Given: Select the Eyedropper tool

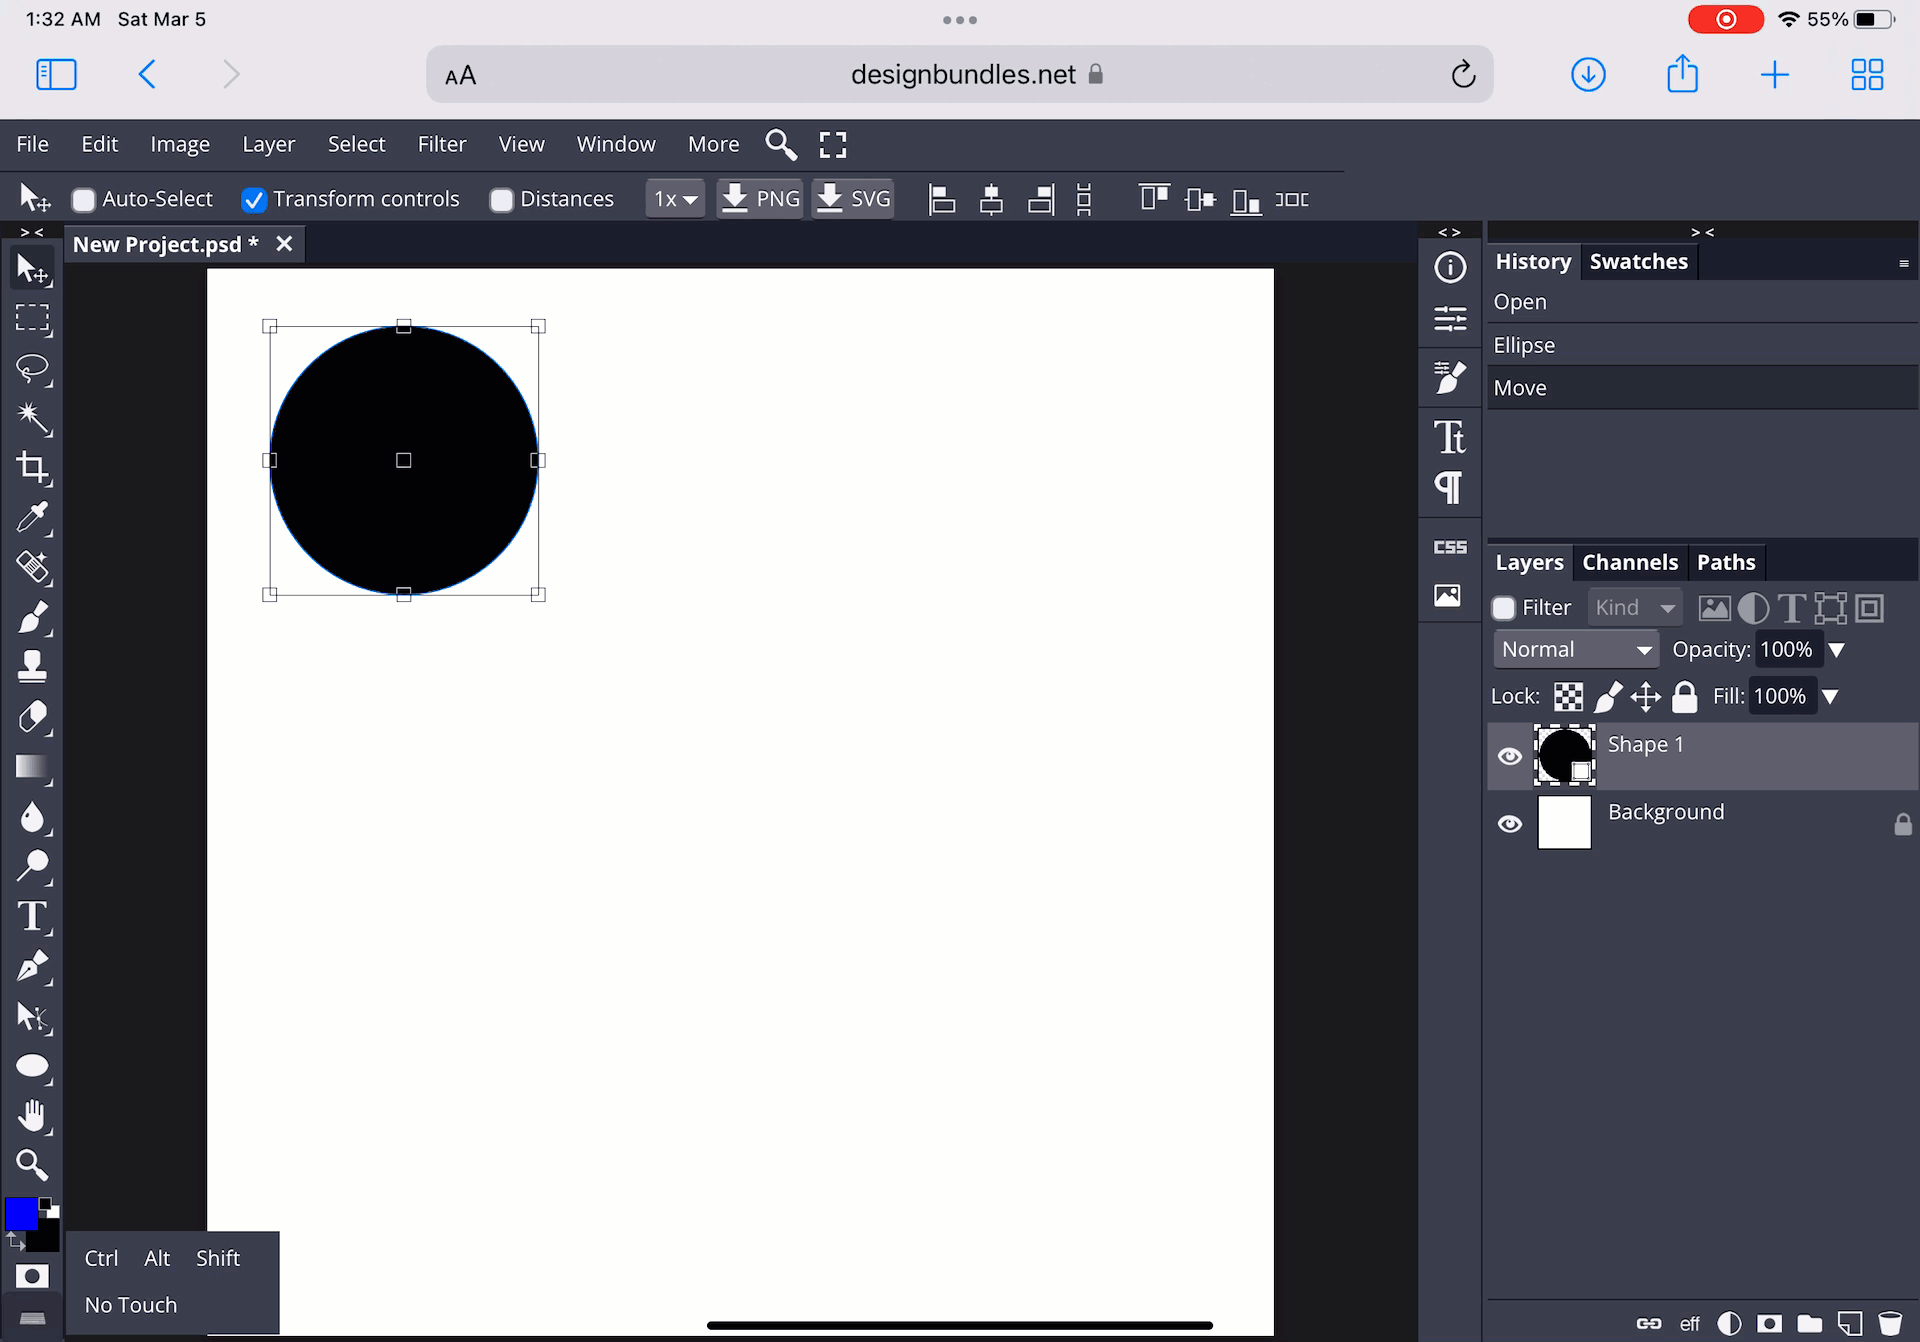Looking at the screenshot, I should [32, 517].
